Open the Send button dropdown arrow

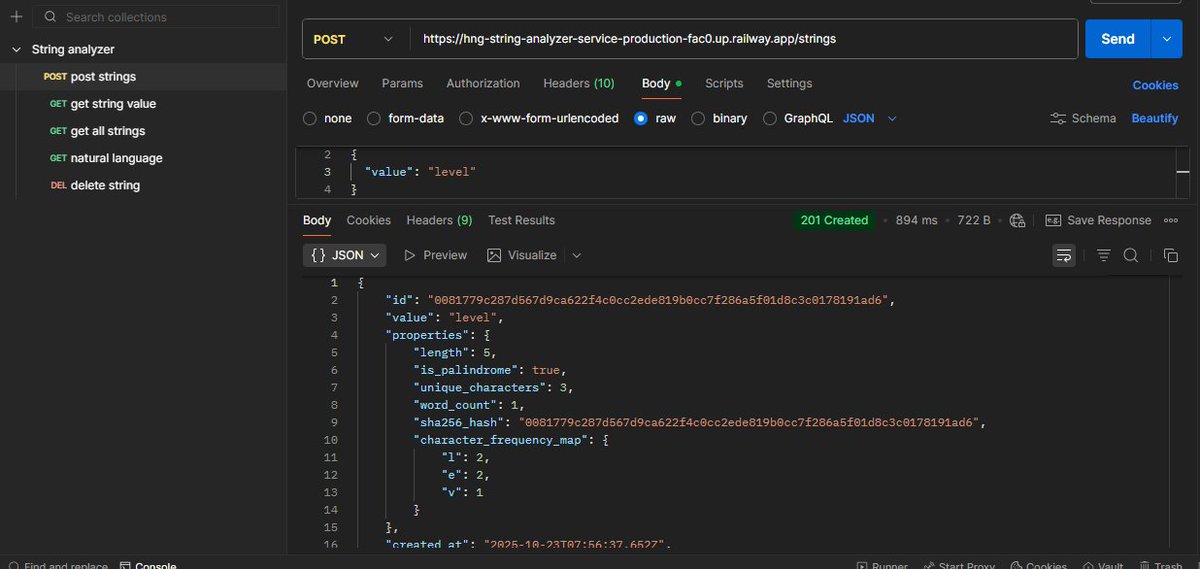1166,39
